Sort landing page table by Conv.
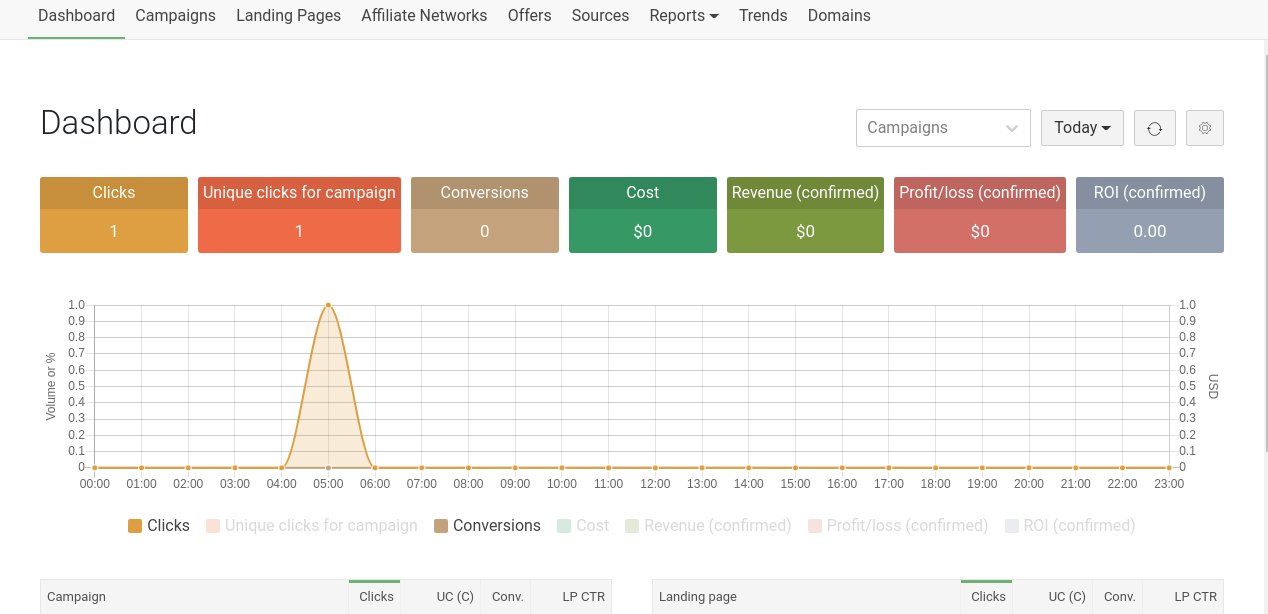This screenshot has height=614, width=1268. click(x=1119, y=597)
